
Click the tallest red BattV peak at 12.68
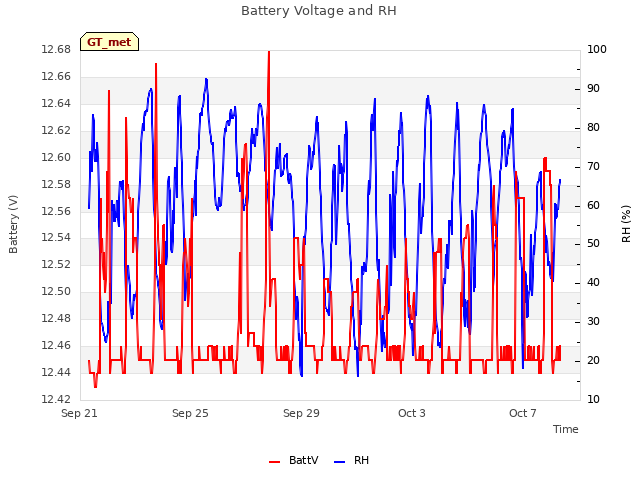pyautogui.click(x=269, y=52)
